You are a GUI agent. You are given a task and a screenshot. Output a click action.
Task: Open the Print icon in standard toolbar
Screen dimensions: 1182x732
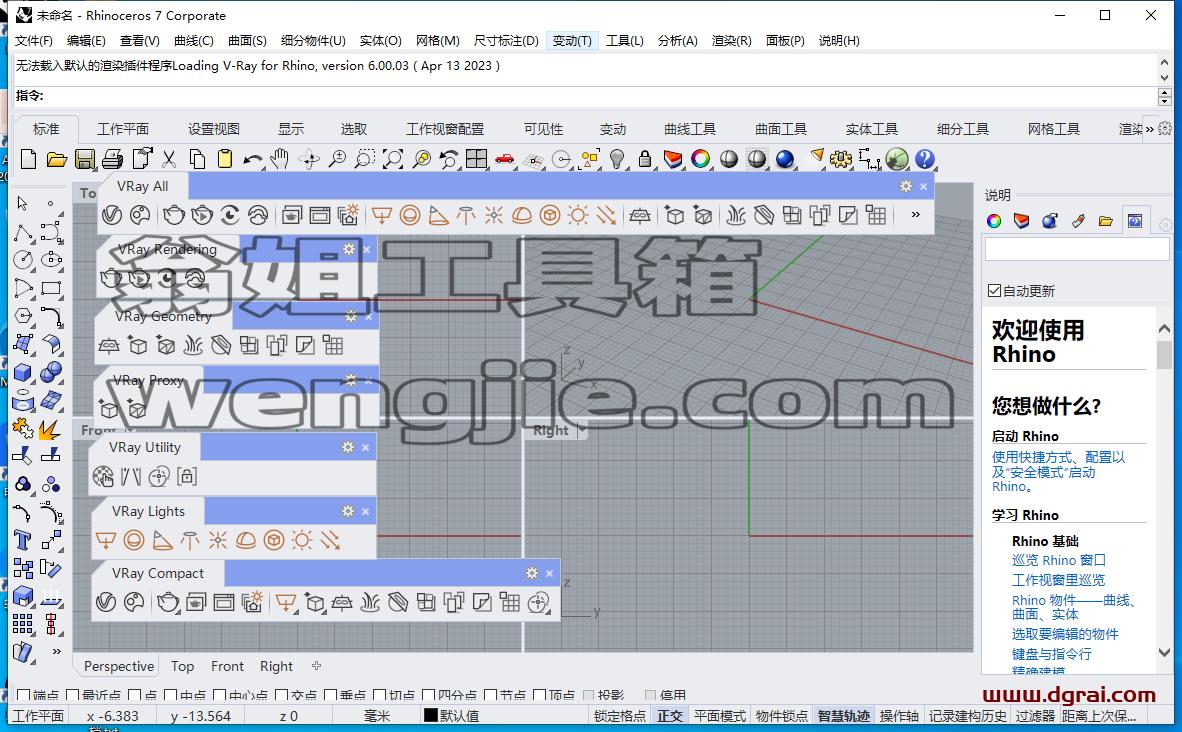[112, 159]
